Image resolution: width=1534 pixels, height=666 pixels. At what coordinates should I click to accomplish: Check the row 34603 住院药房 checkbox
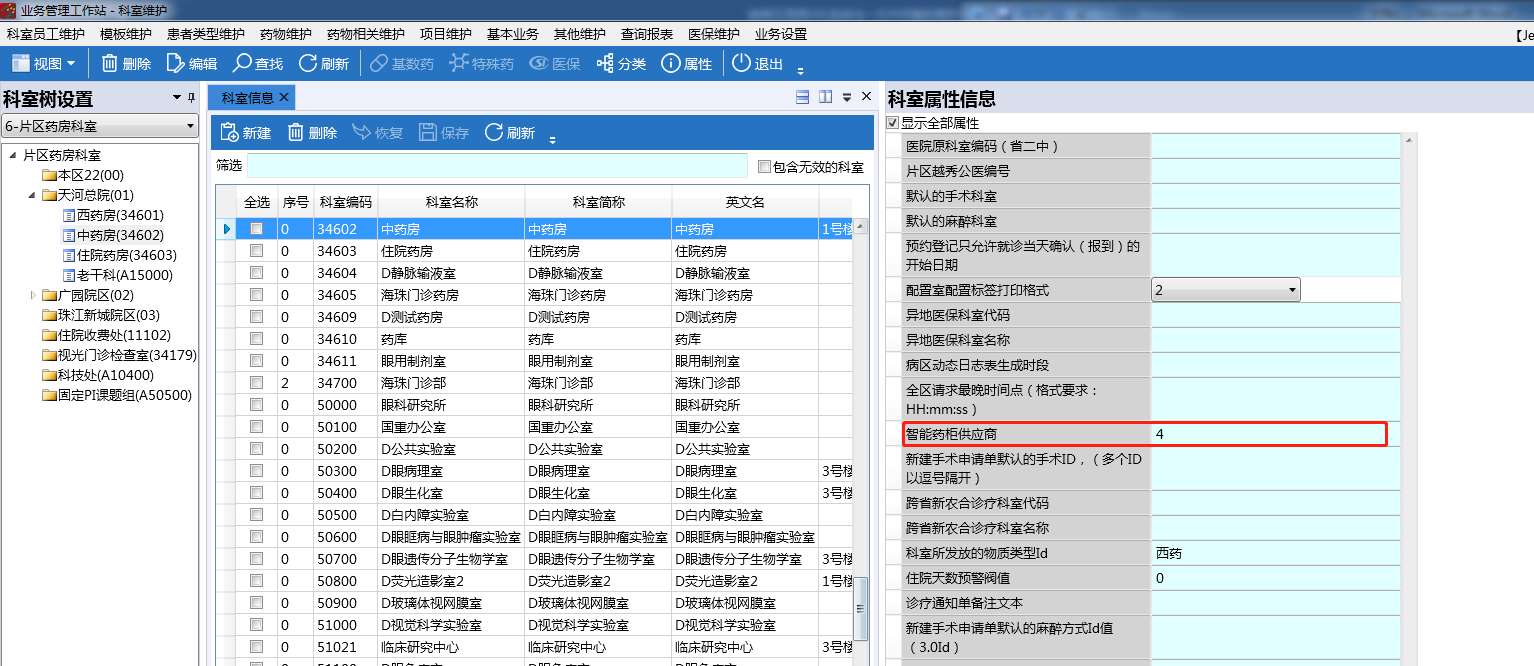click(x=257, y=251)
